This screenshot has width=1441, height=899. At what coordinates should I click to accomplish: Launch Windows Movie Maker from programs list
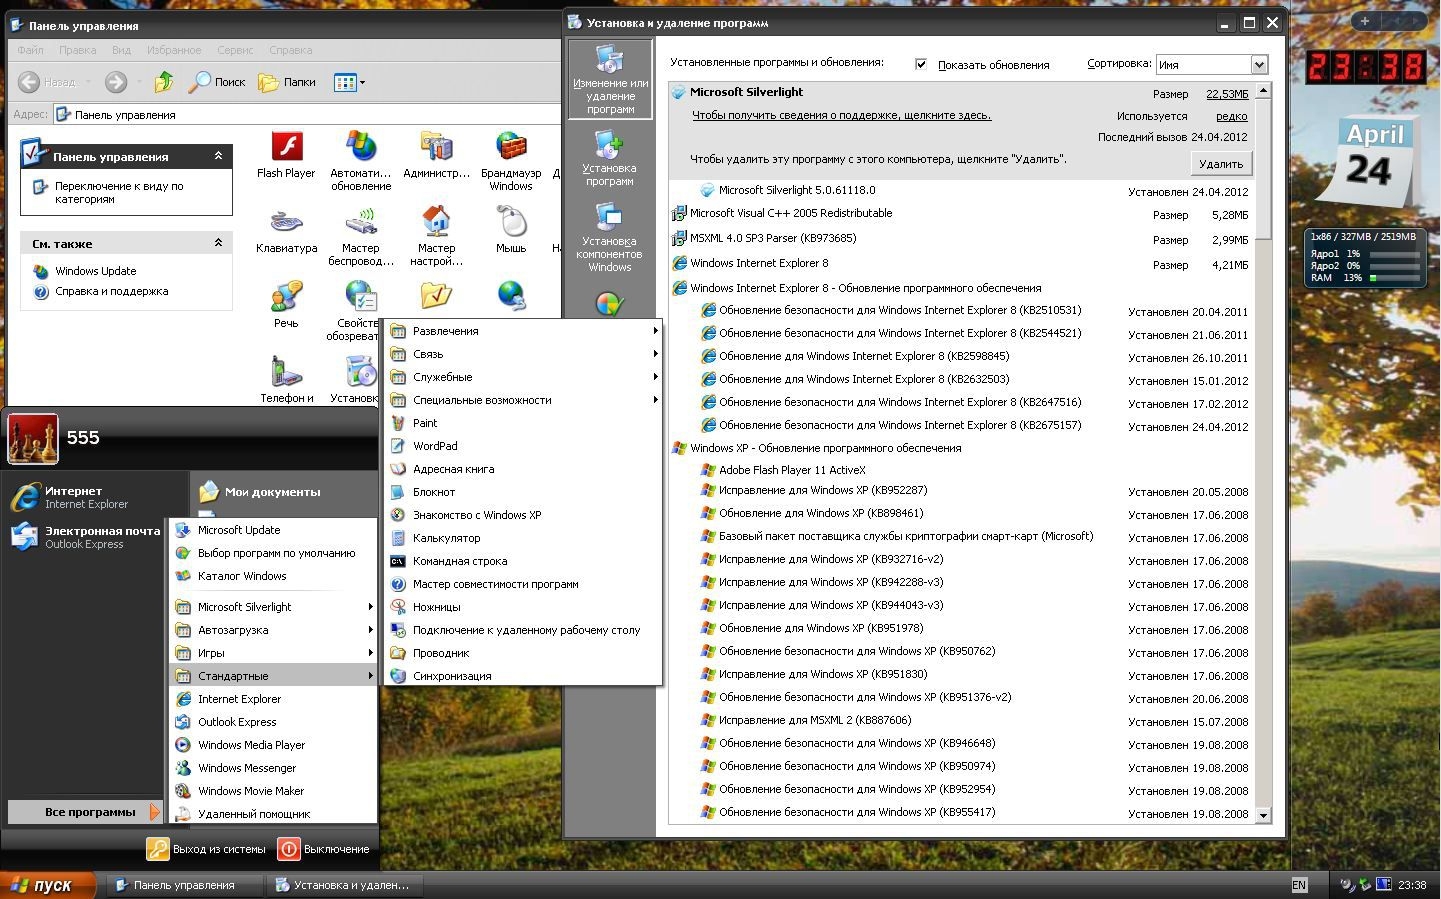tap(274, 791)
